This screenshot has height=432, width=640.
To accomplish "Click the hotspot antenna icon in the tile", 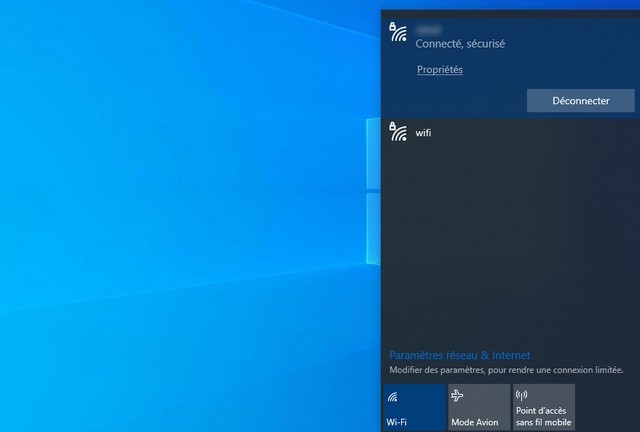I will point(521,395).
